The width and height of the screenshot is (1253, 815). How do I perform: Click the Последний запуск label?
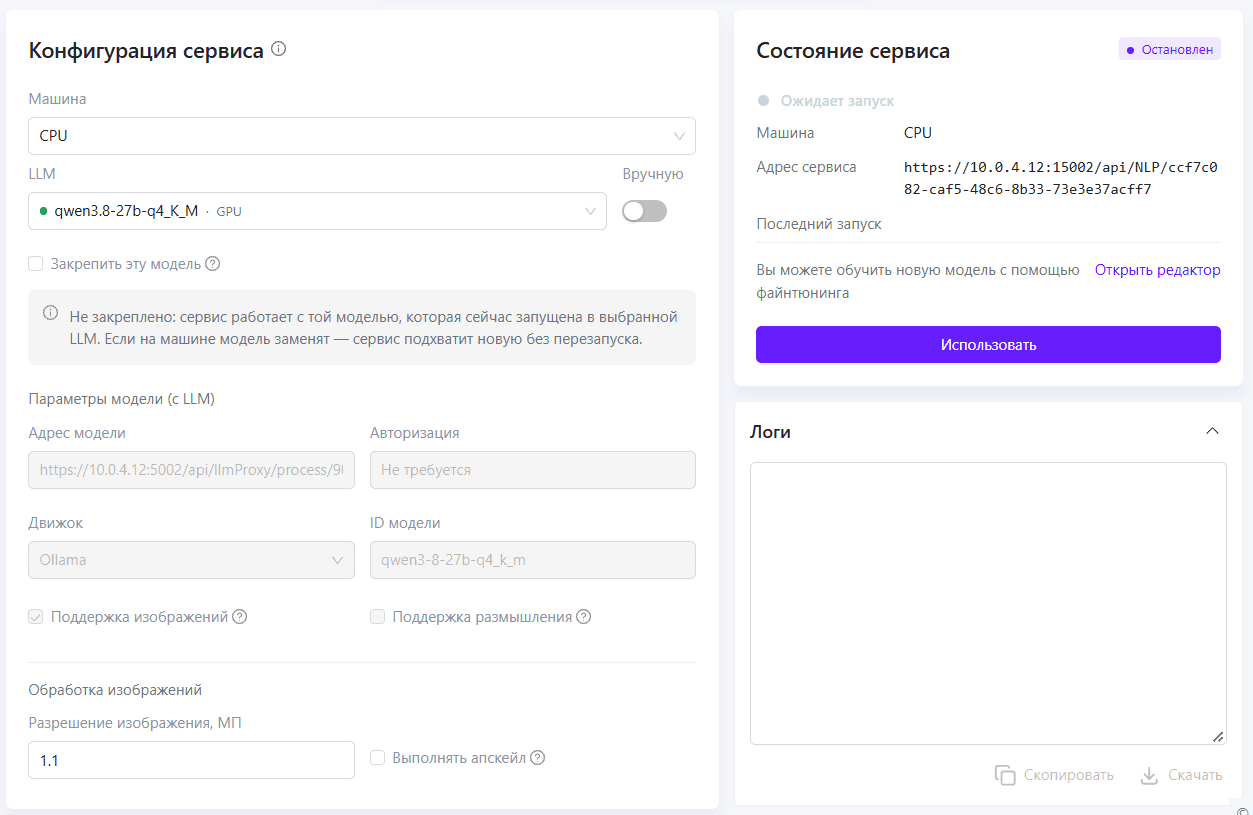(819, 224)
